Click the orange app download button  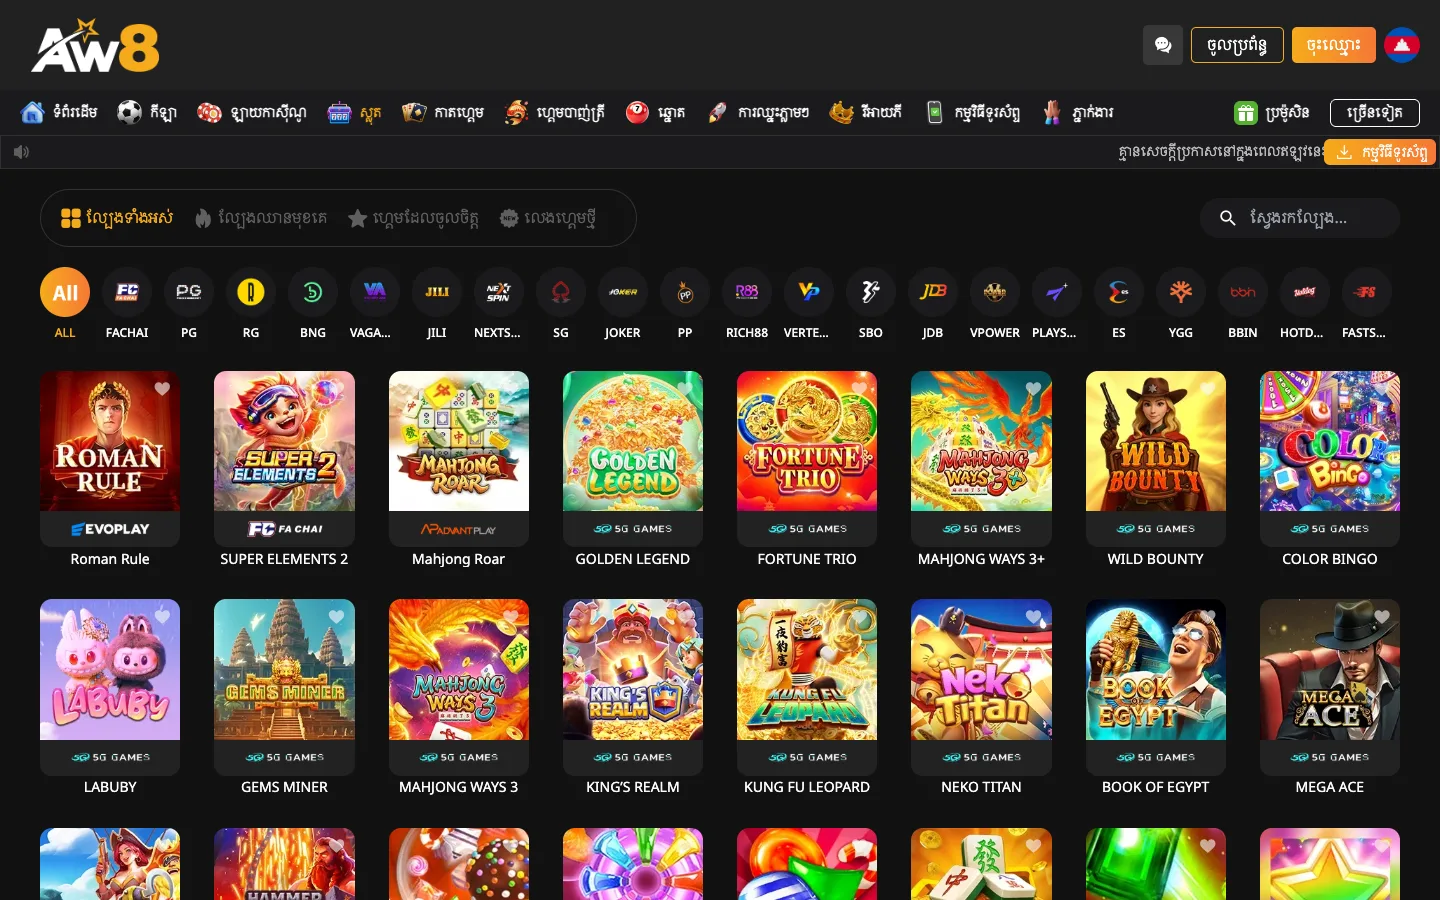pos(1381,152)
